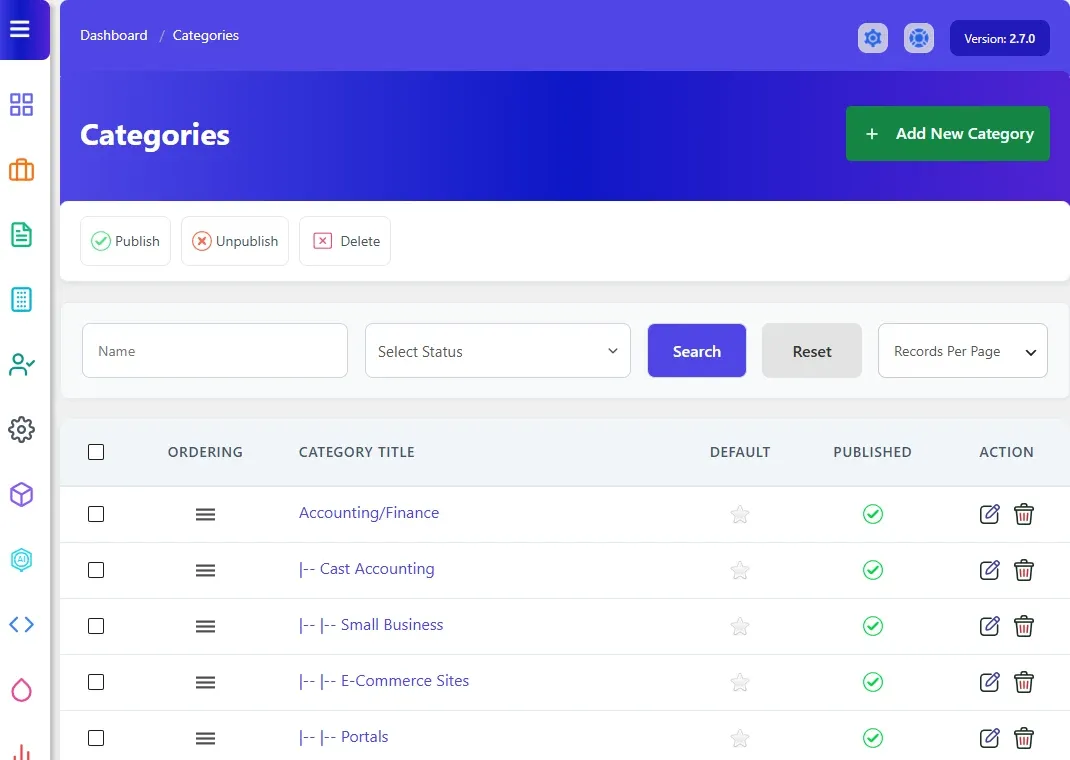
Task: Click the Publish button
Action: point(126,241)
